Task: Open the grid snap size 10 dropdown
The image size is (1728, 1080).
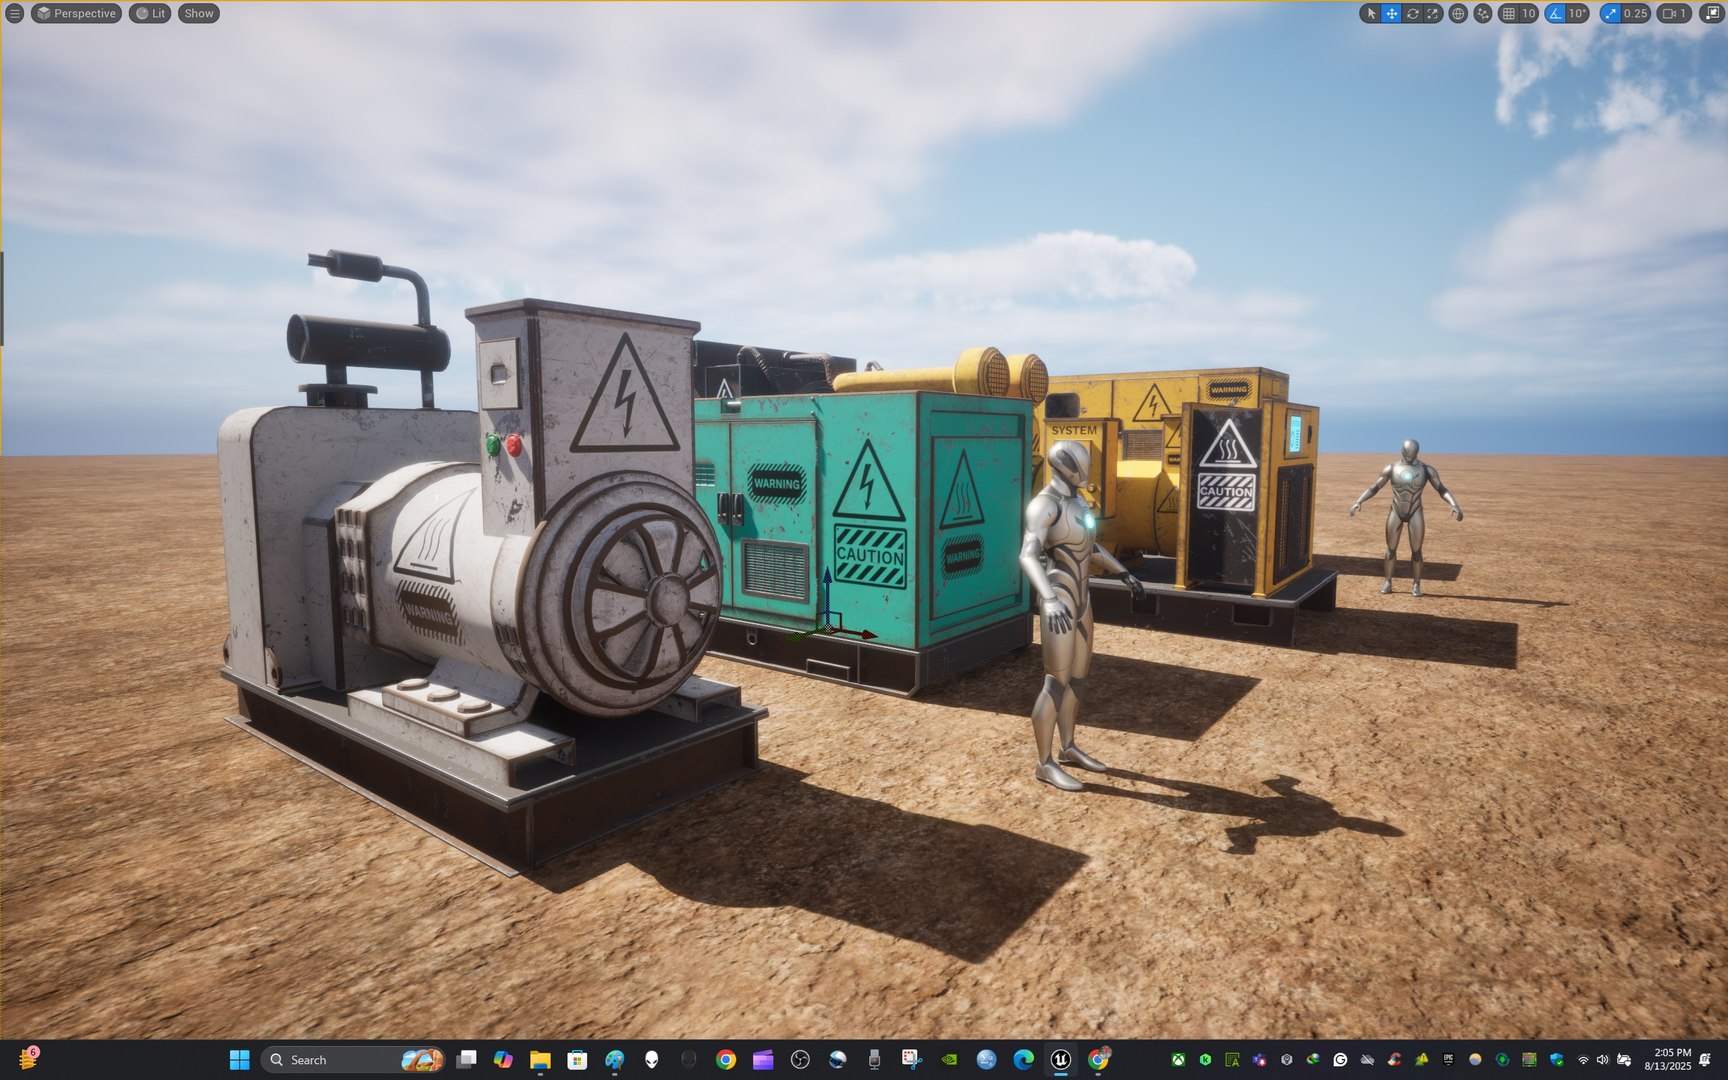Action: [1529, 13]
